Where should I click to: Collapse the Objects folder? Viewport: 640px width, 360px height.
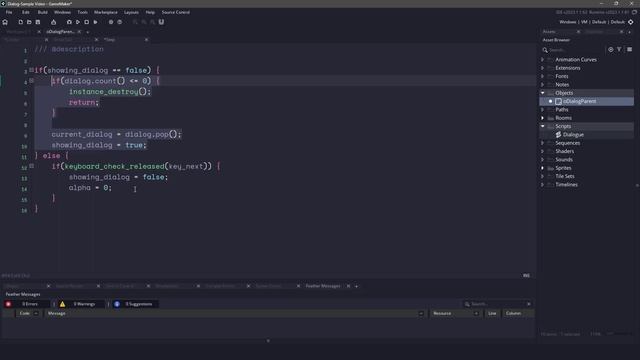(x=542, y=93)
